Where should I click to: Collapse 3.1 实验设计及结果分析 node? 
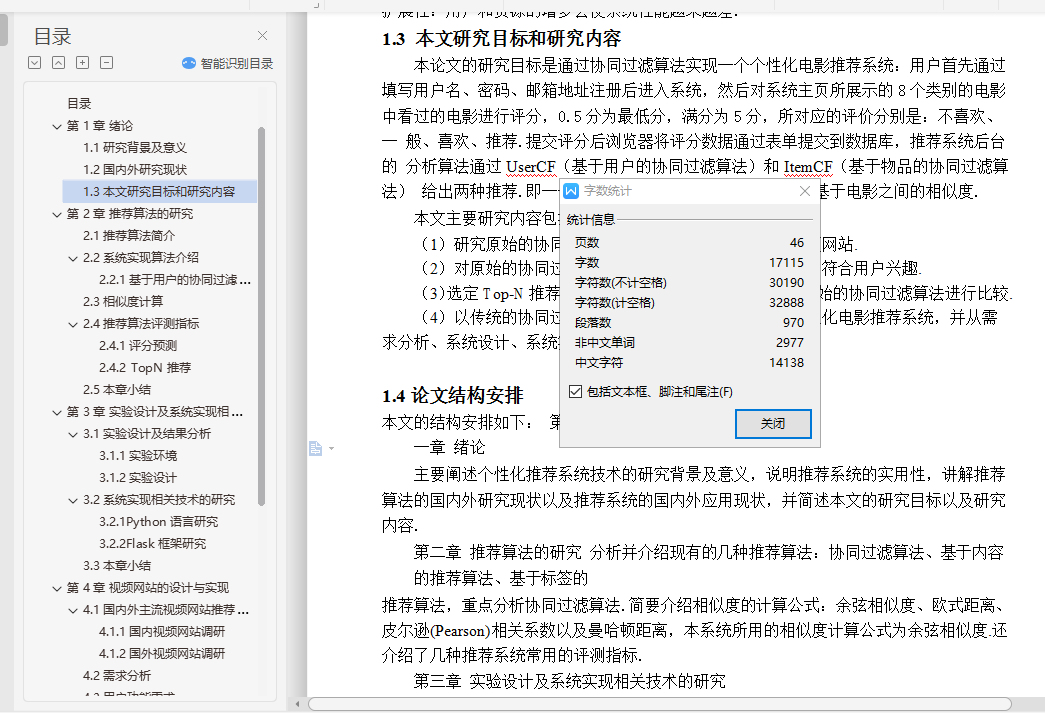pos(73,434)
